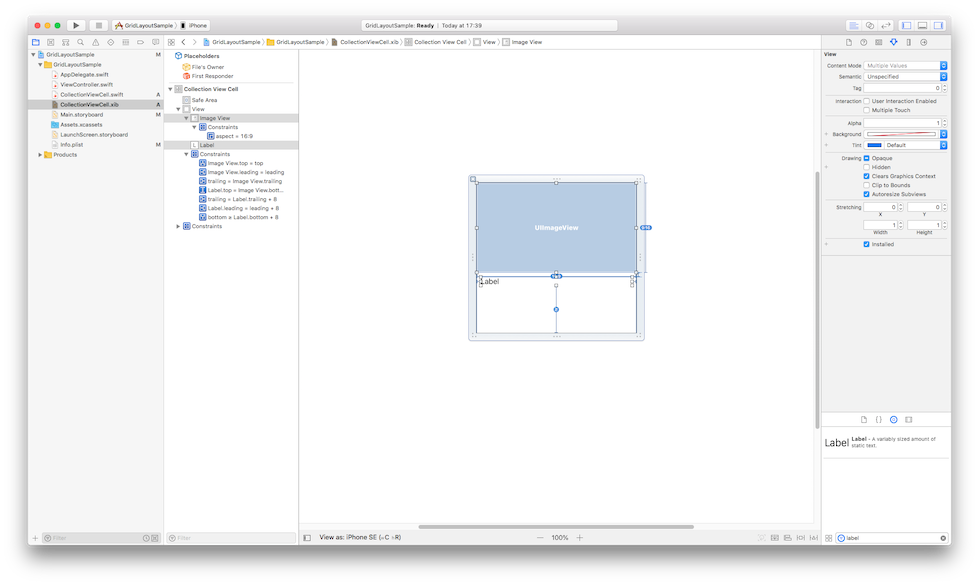Open the Size inspector
The image size is (979, 585).
[908, 42]
